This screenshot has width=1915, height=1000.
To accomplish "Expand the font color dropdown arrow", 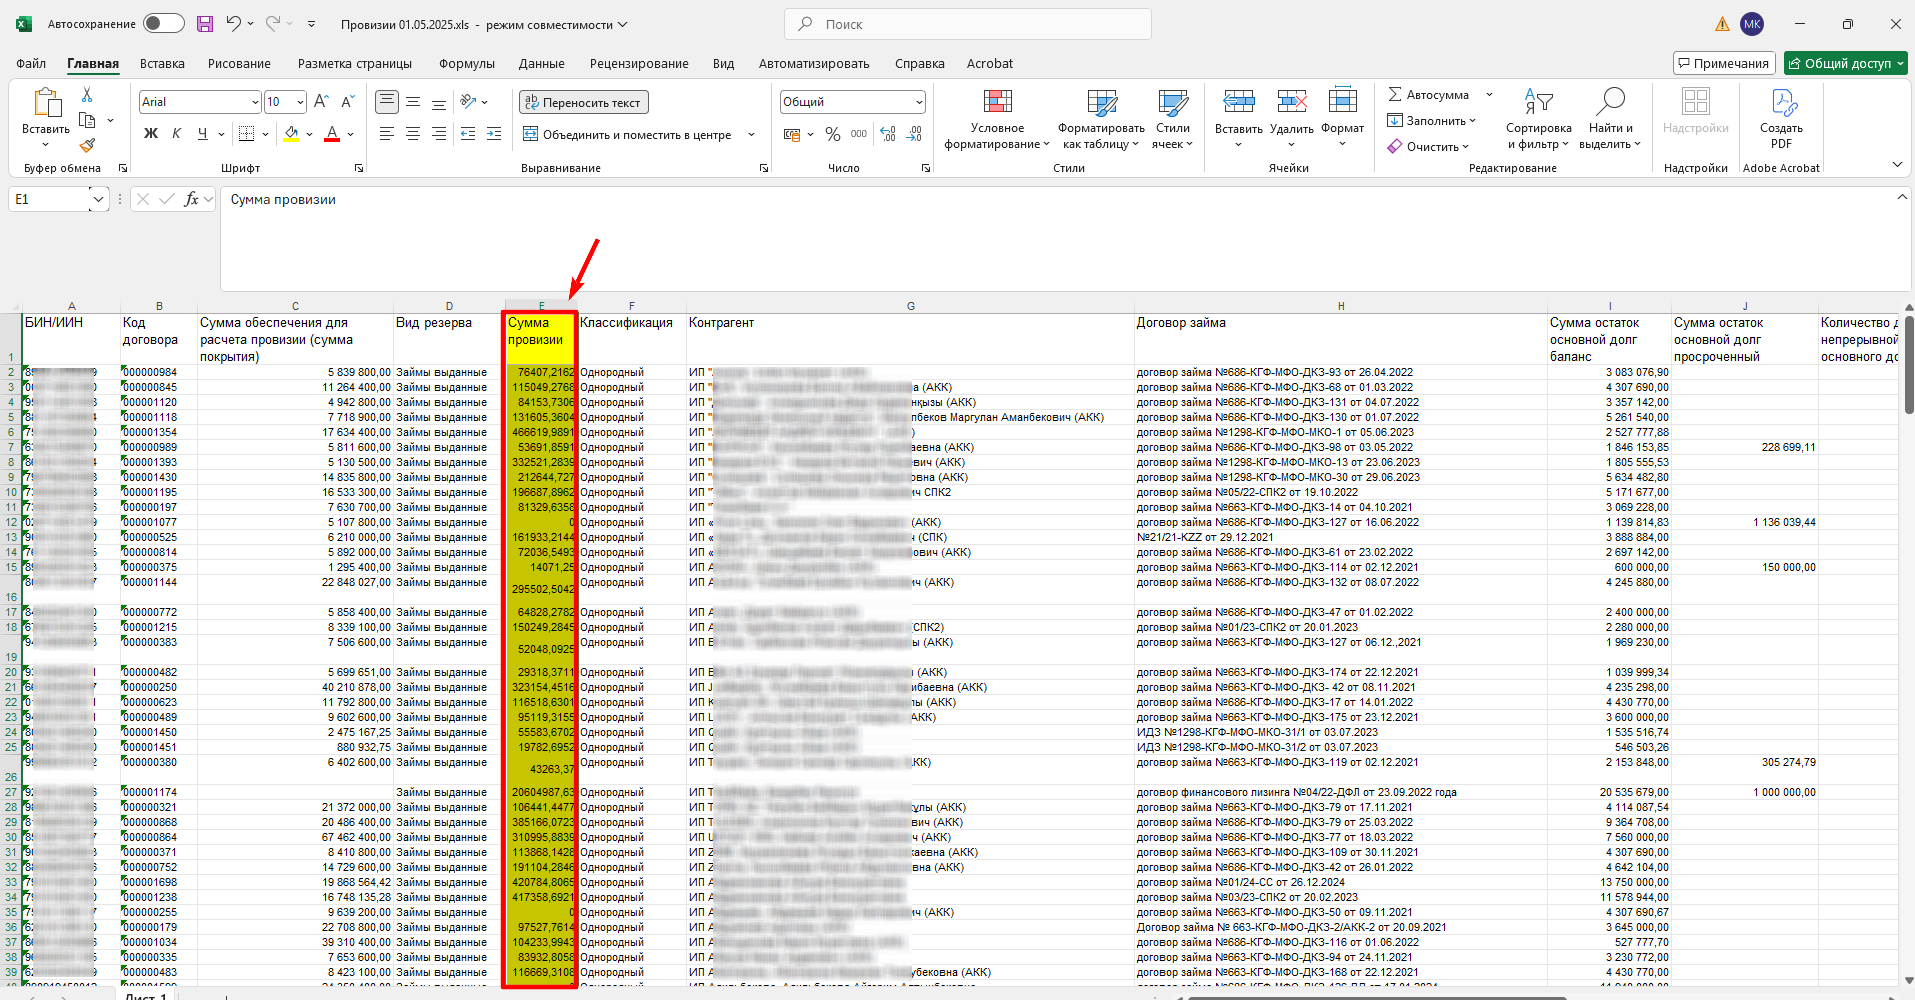I will click(351, 134).
